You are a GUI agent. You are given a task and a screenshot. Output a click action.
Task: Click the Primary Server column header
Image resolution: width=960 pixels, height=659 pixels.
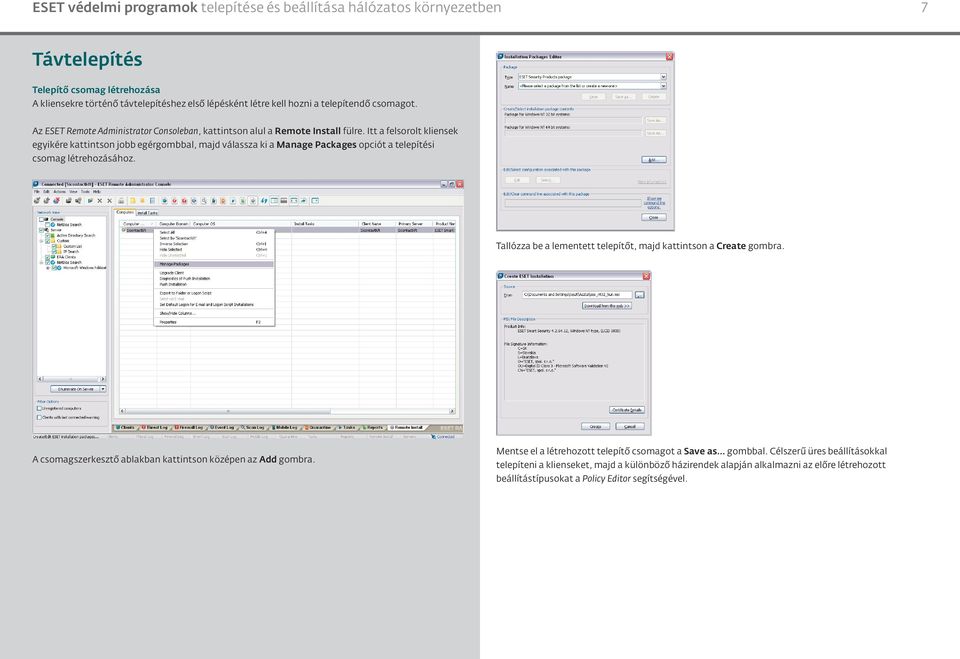pos(414,224)
